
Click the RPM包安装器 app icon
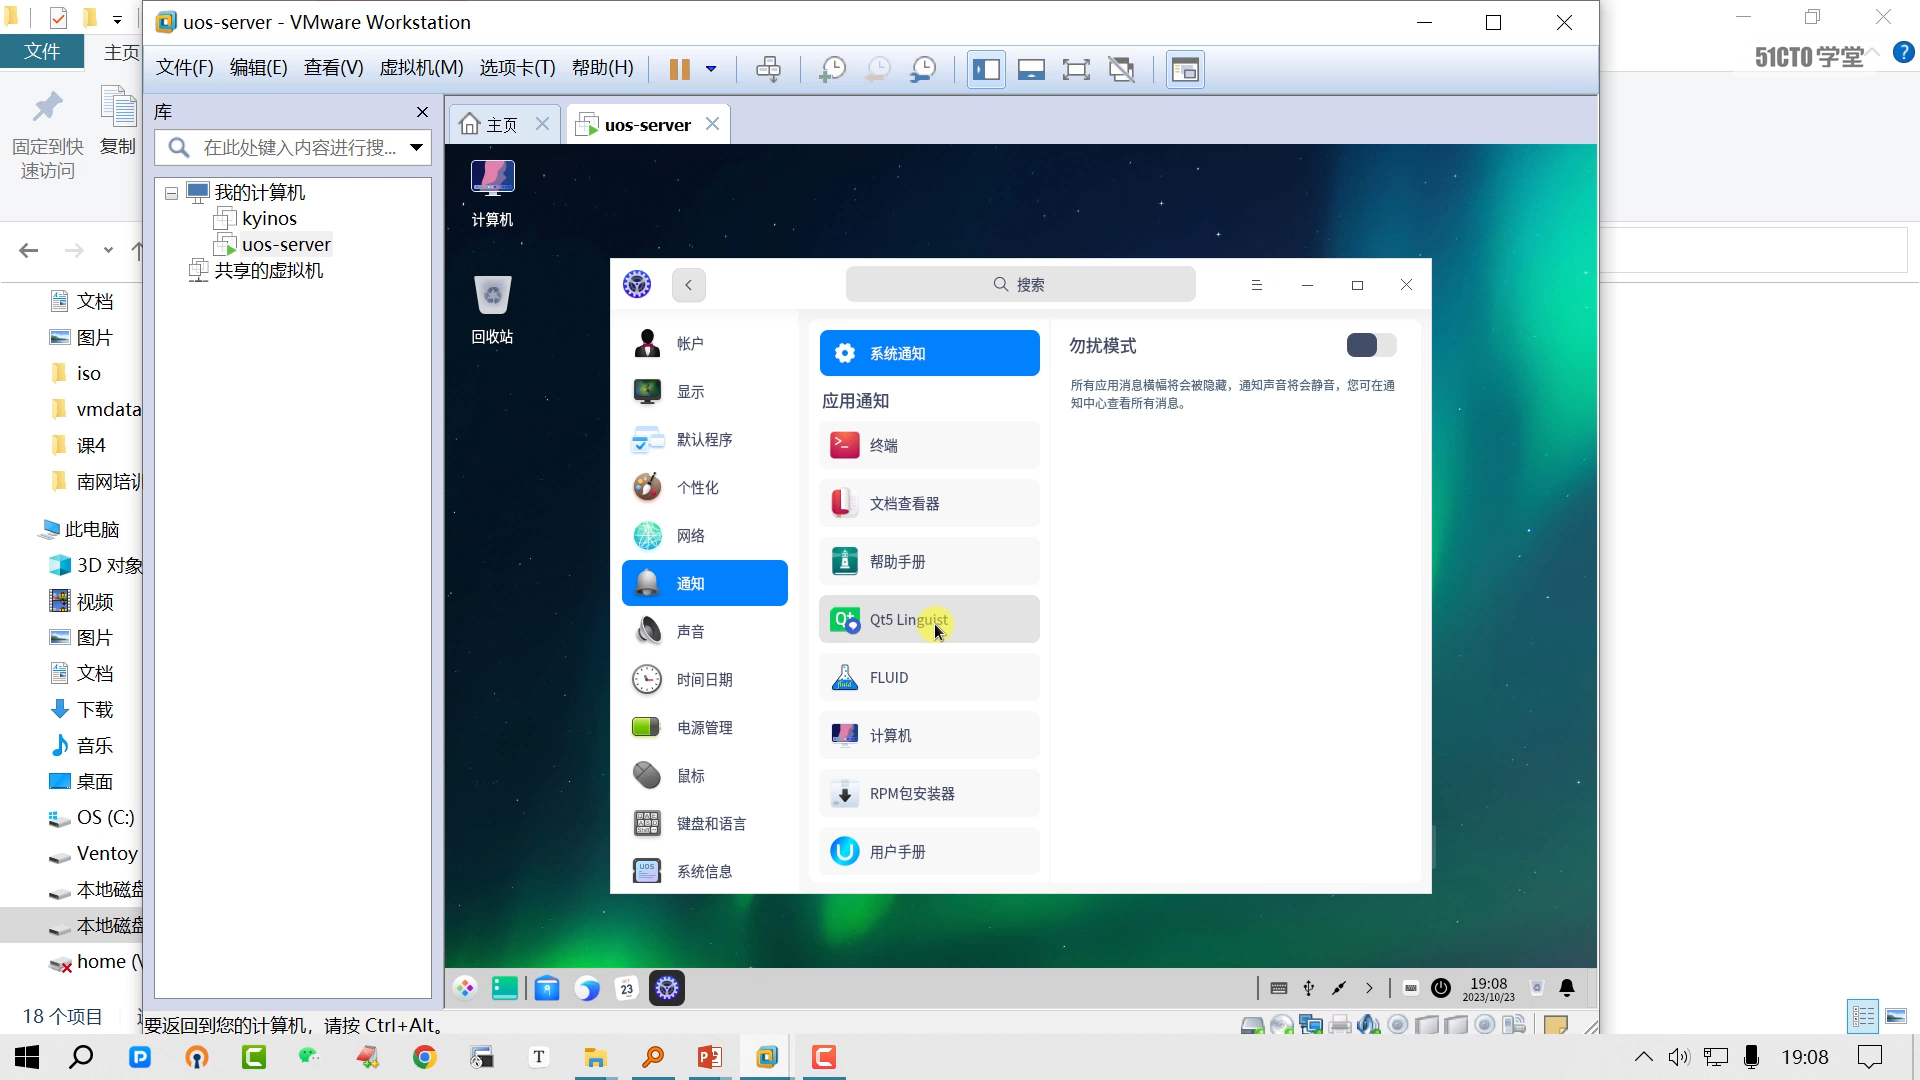point(845,794)
